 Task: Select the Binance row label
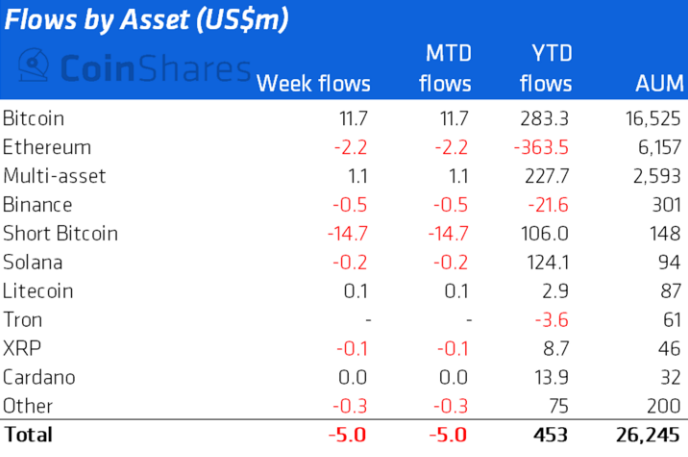point(37,205)
